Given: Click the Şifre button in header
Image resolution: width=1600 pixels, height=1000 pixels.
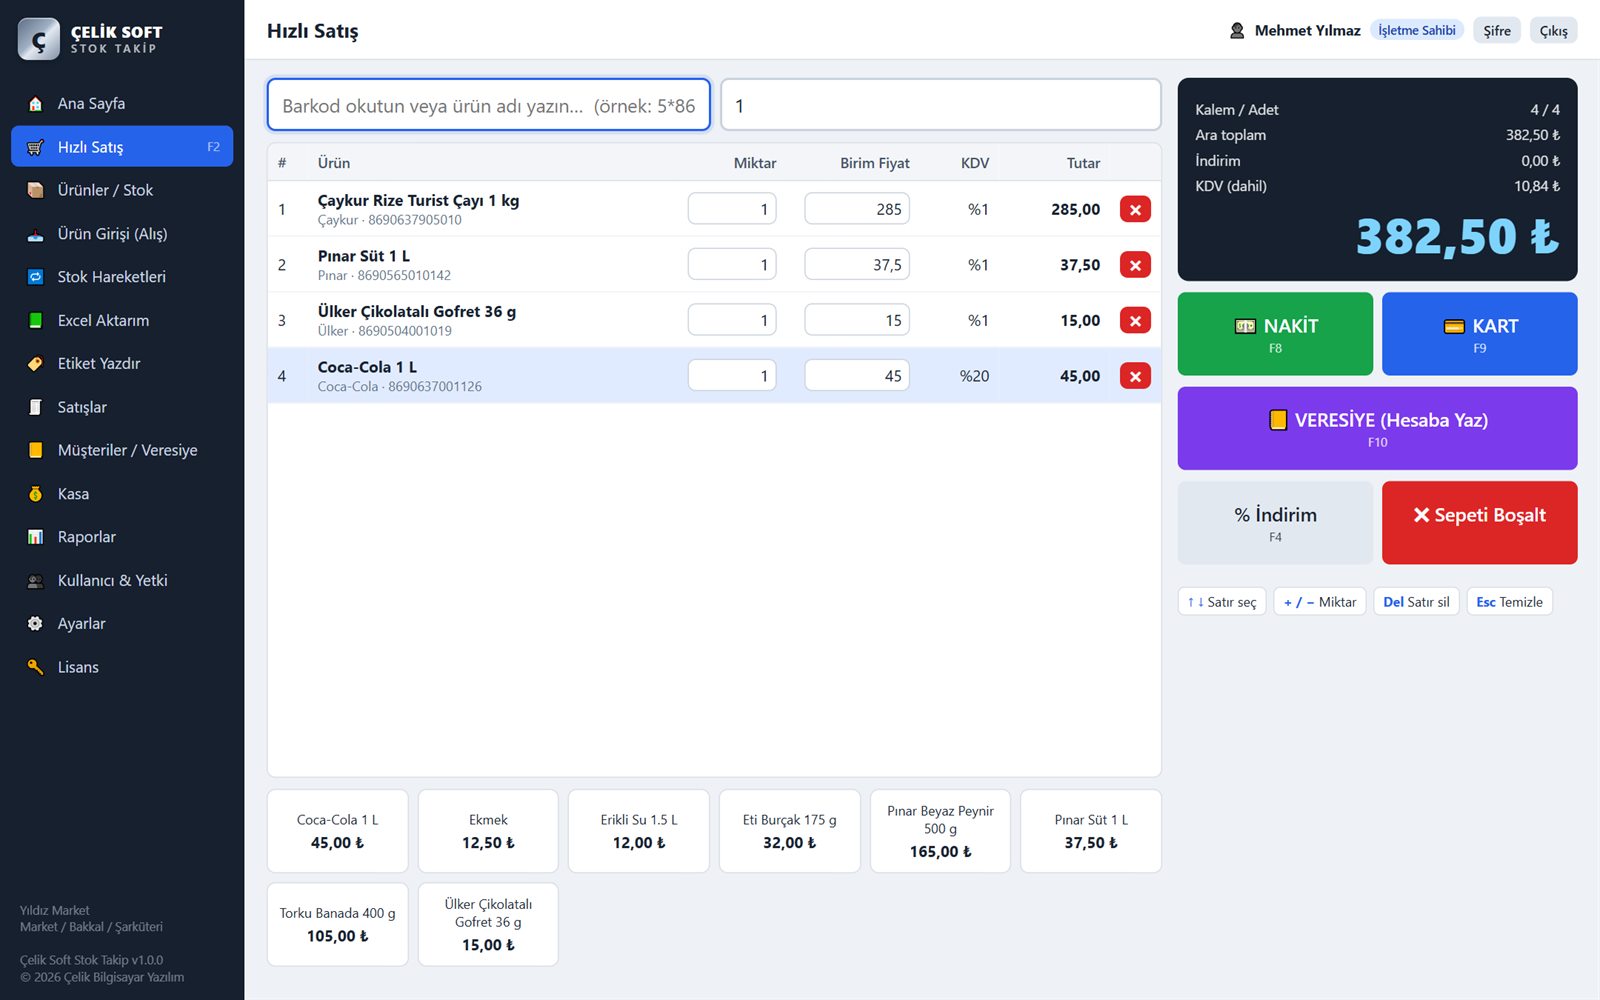Looking at the screenshot, I should pos(1497,31).
